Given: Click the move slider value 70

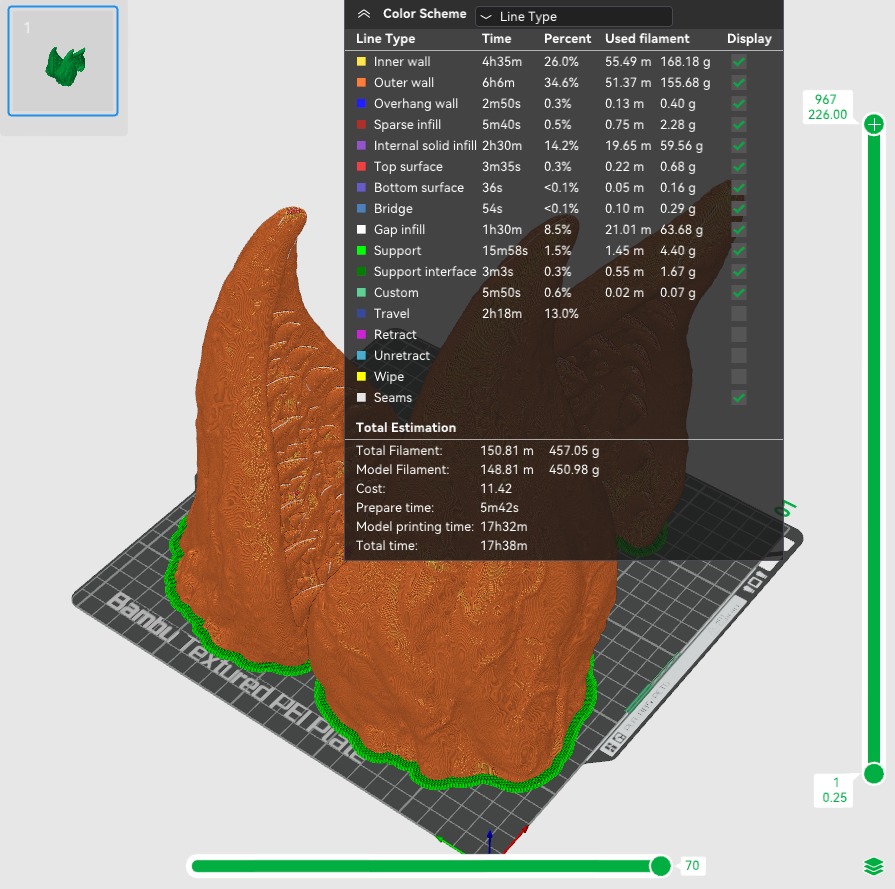Looking at the screenshot, I should click(692, 866).
